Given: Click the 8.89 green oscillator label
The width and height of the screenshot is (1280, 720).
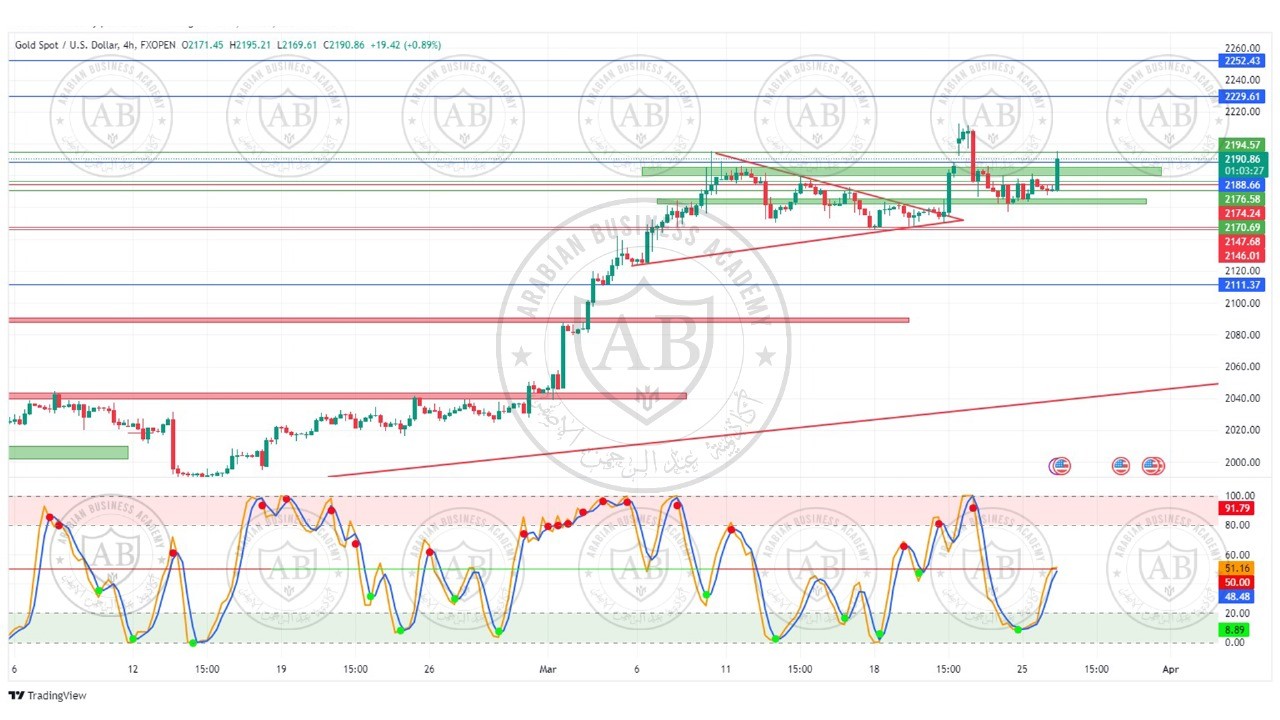Looking at the screenshot, I should 1235,630.
